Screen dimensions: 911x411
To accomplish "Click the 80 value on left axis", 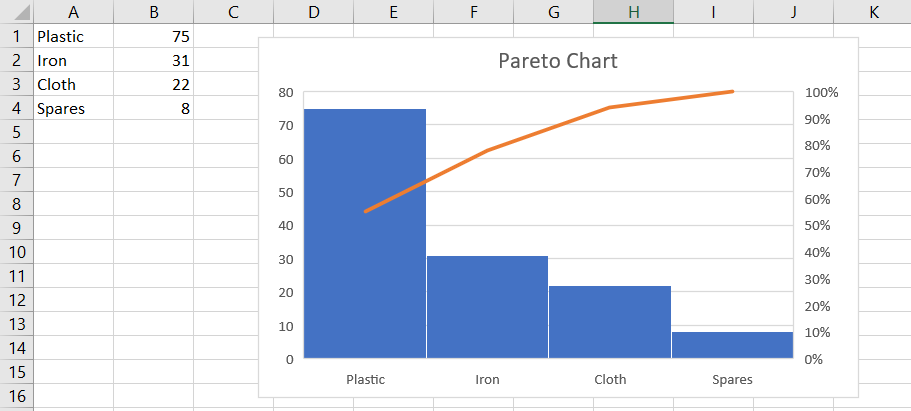I will click(x=286, y=92).
